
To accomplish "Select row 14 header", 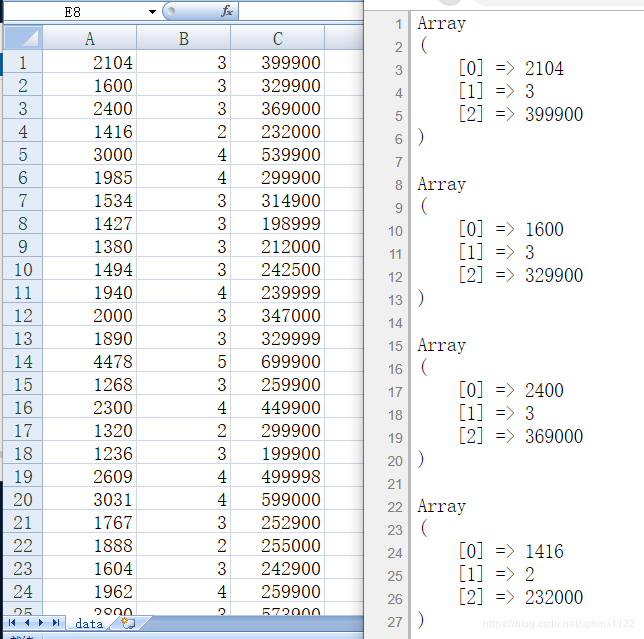I will coord(23,361).
